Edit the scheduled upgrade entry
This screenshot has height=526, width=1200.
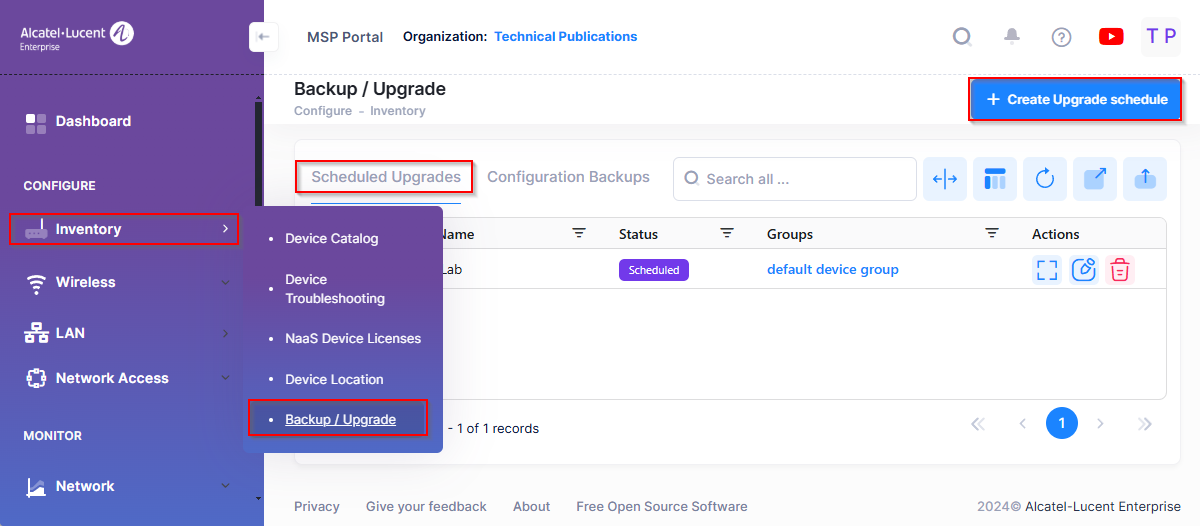pos(1084,270)
